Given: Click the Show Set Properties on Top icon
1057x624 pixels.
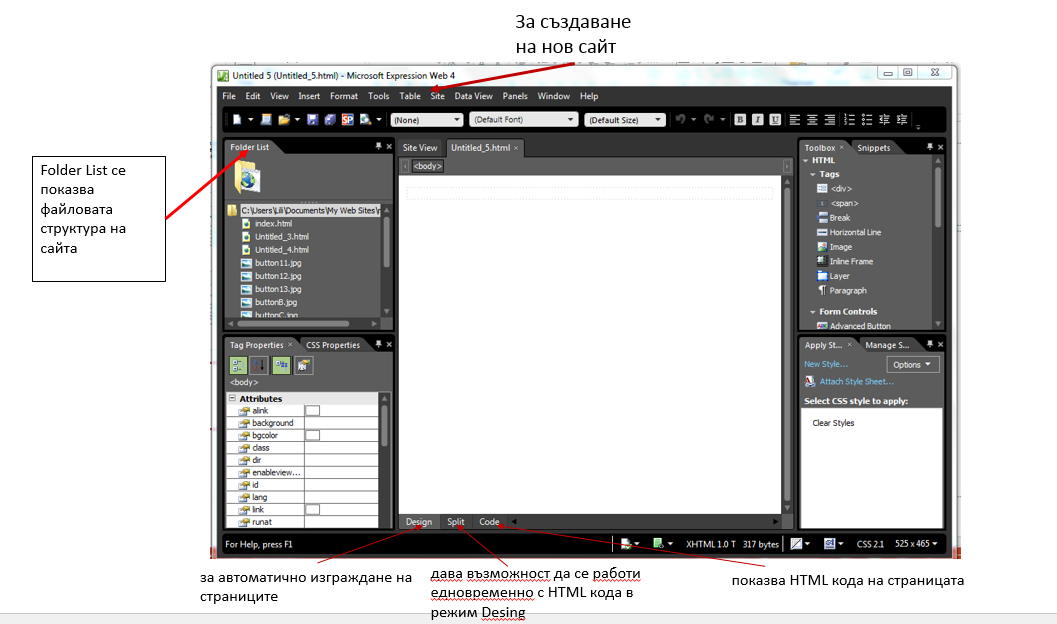Looking at the screenshot, I should [281, 365].
